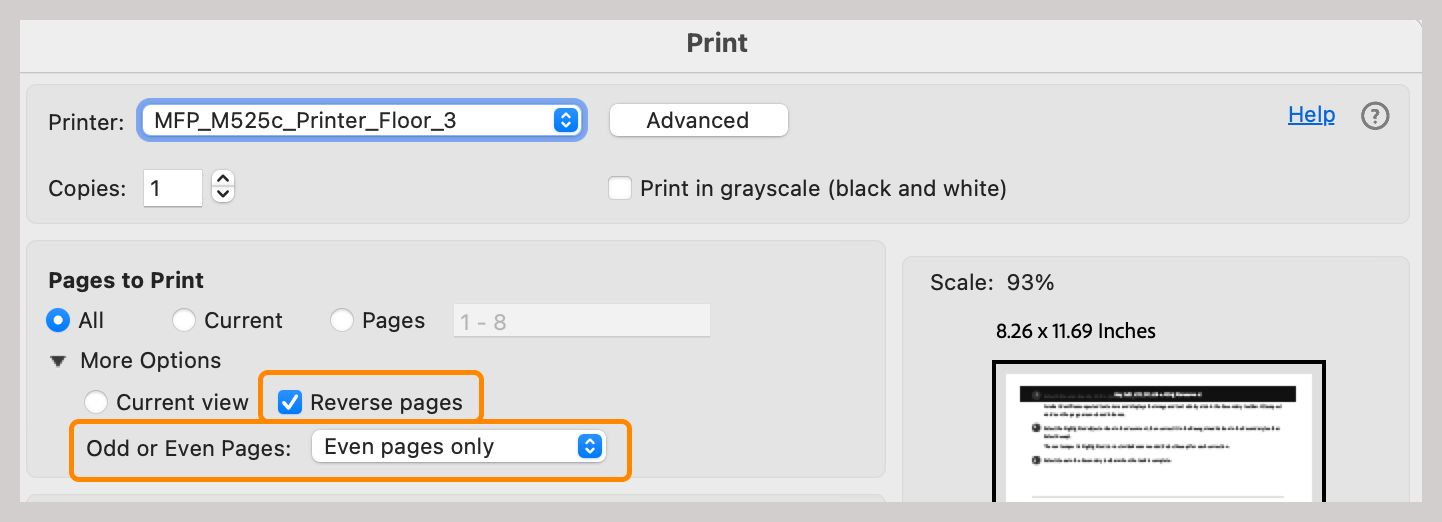Select the All pages radio button
1442x522 pixels.
point(59,321)
